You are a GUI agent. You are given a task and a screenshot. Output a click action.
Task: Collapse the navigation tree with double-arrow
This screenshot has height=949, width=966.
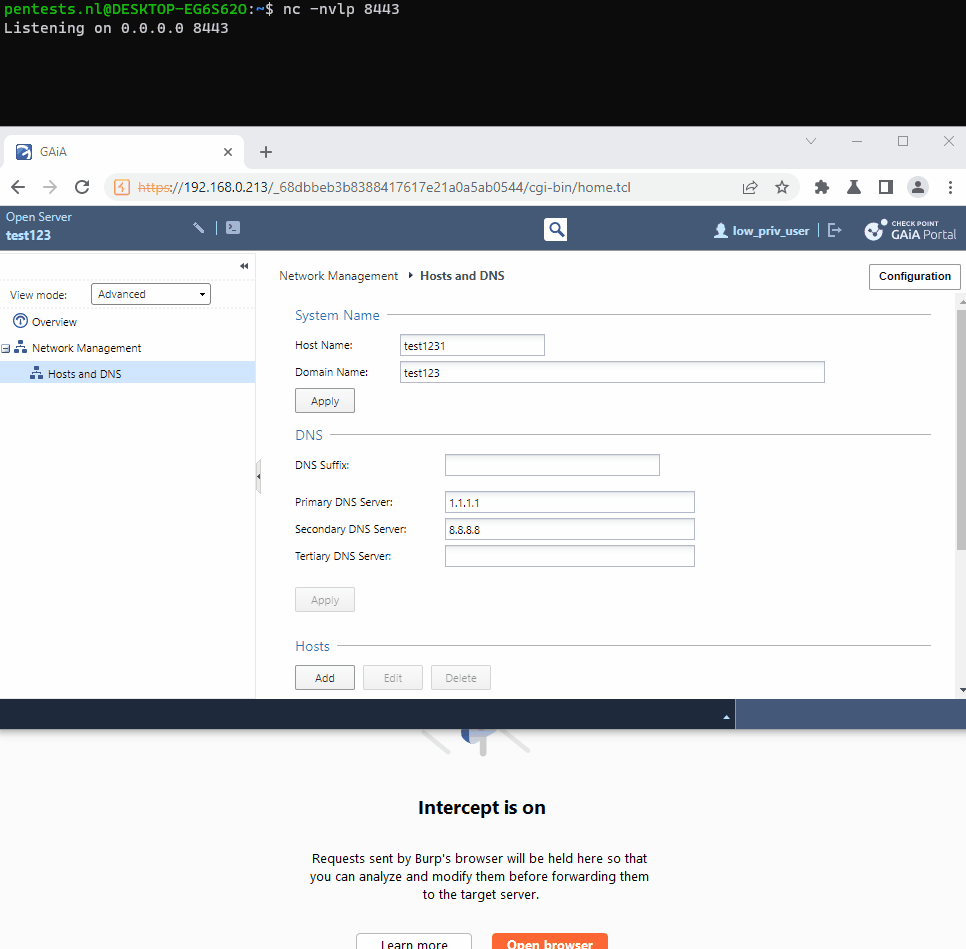tap(244, 266)
